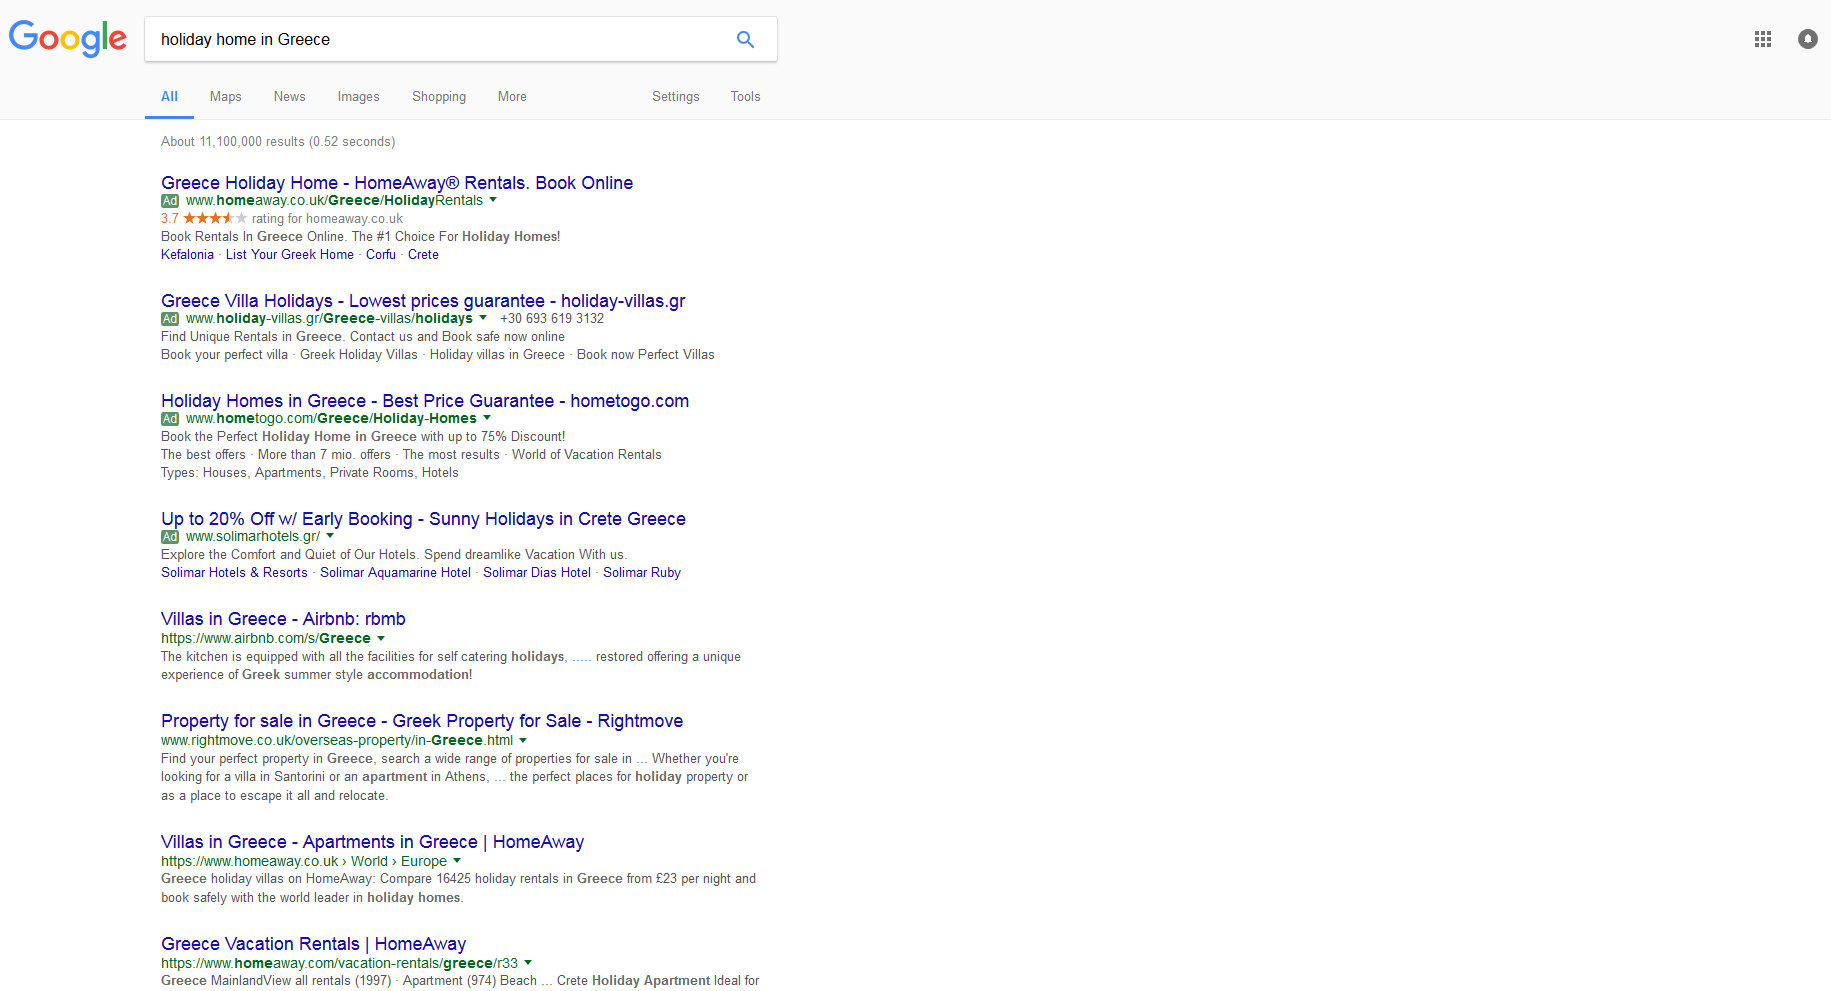Click the Ad badge for hometogo.com
The height and width of the screenshot is (991, 1831).
(x=170, y=419)
